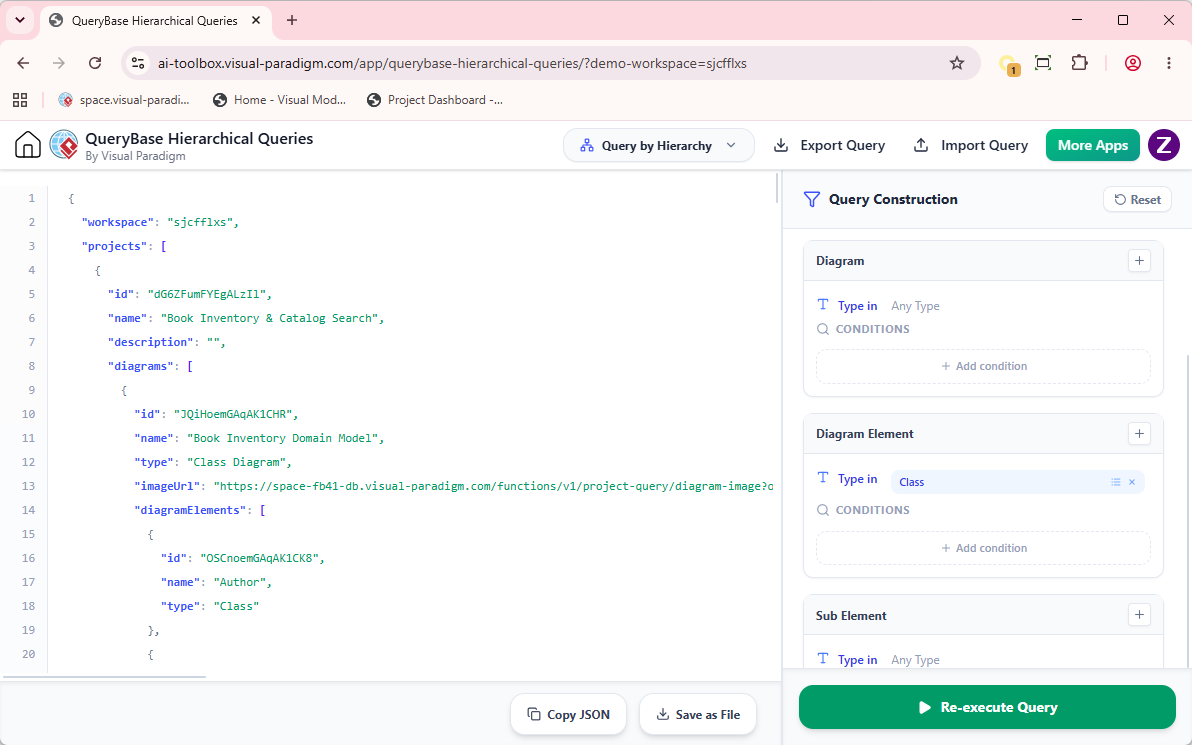The height and width of the screenshot is (745, 1192).
Task: Click Any Type field under Diagram
Action: (915, 306)
